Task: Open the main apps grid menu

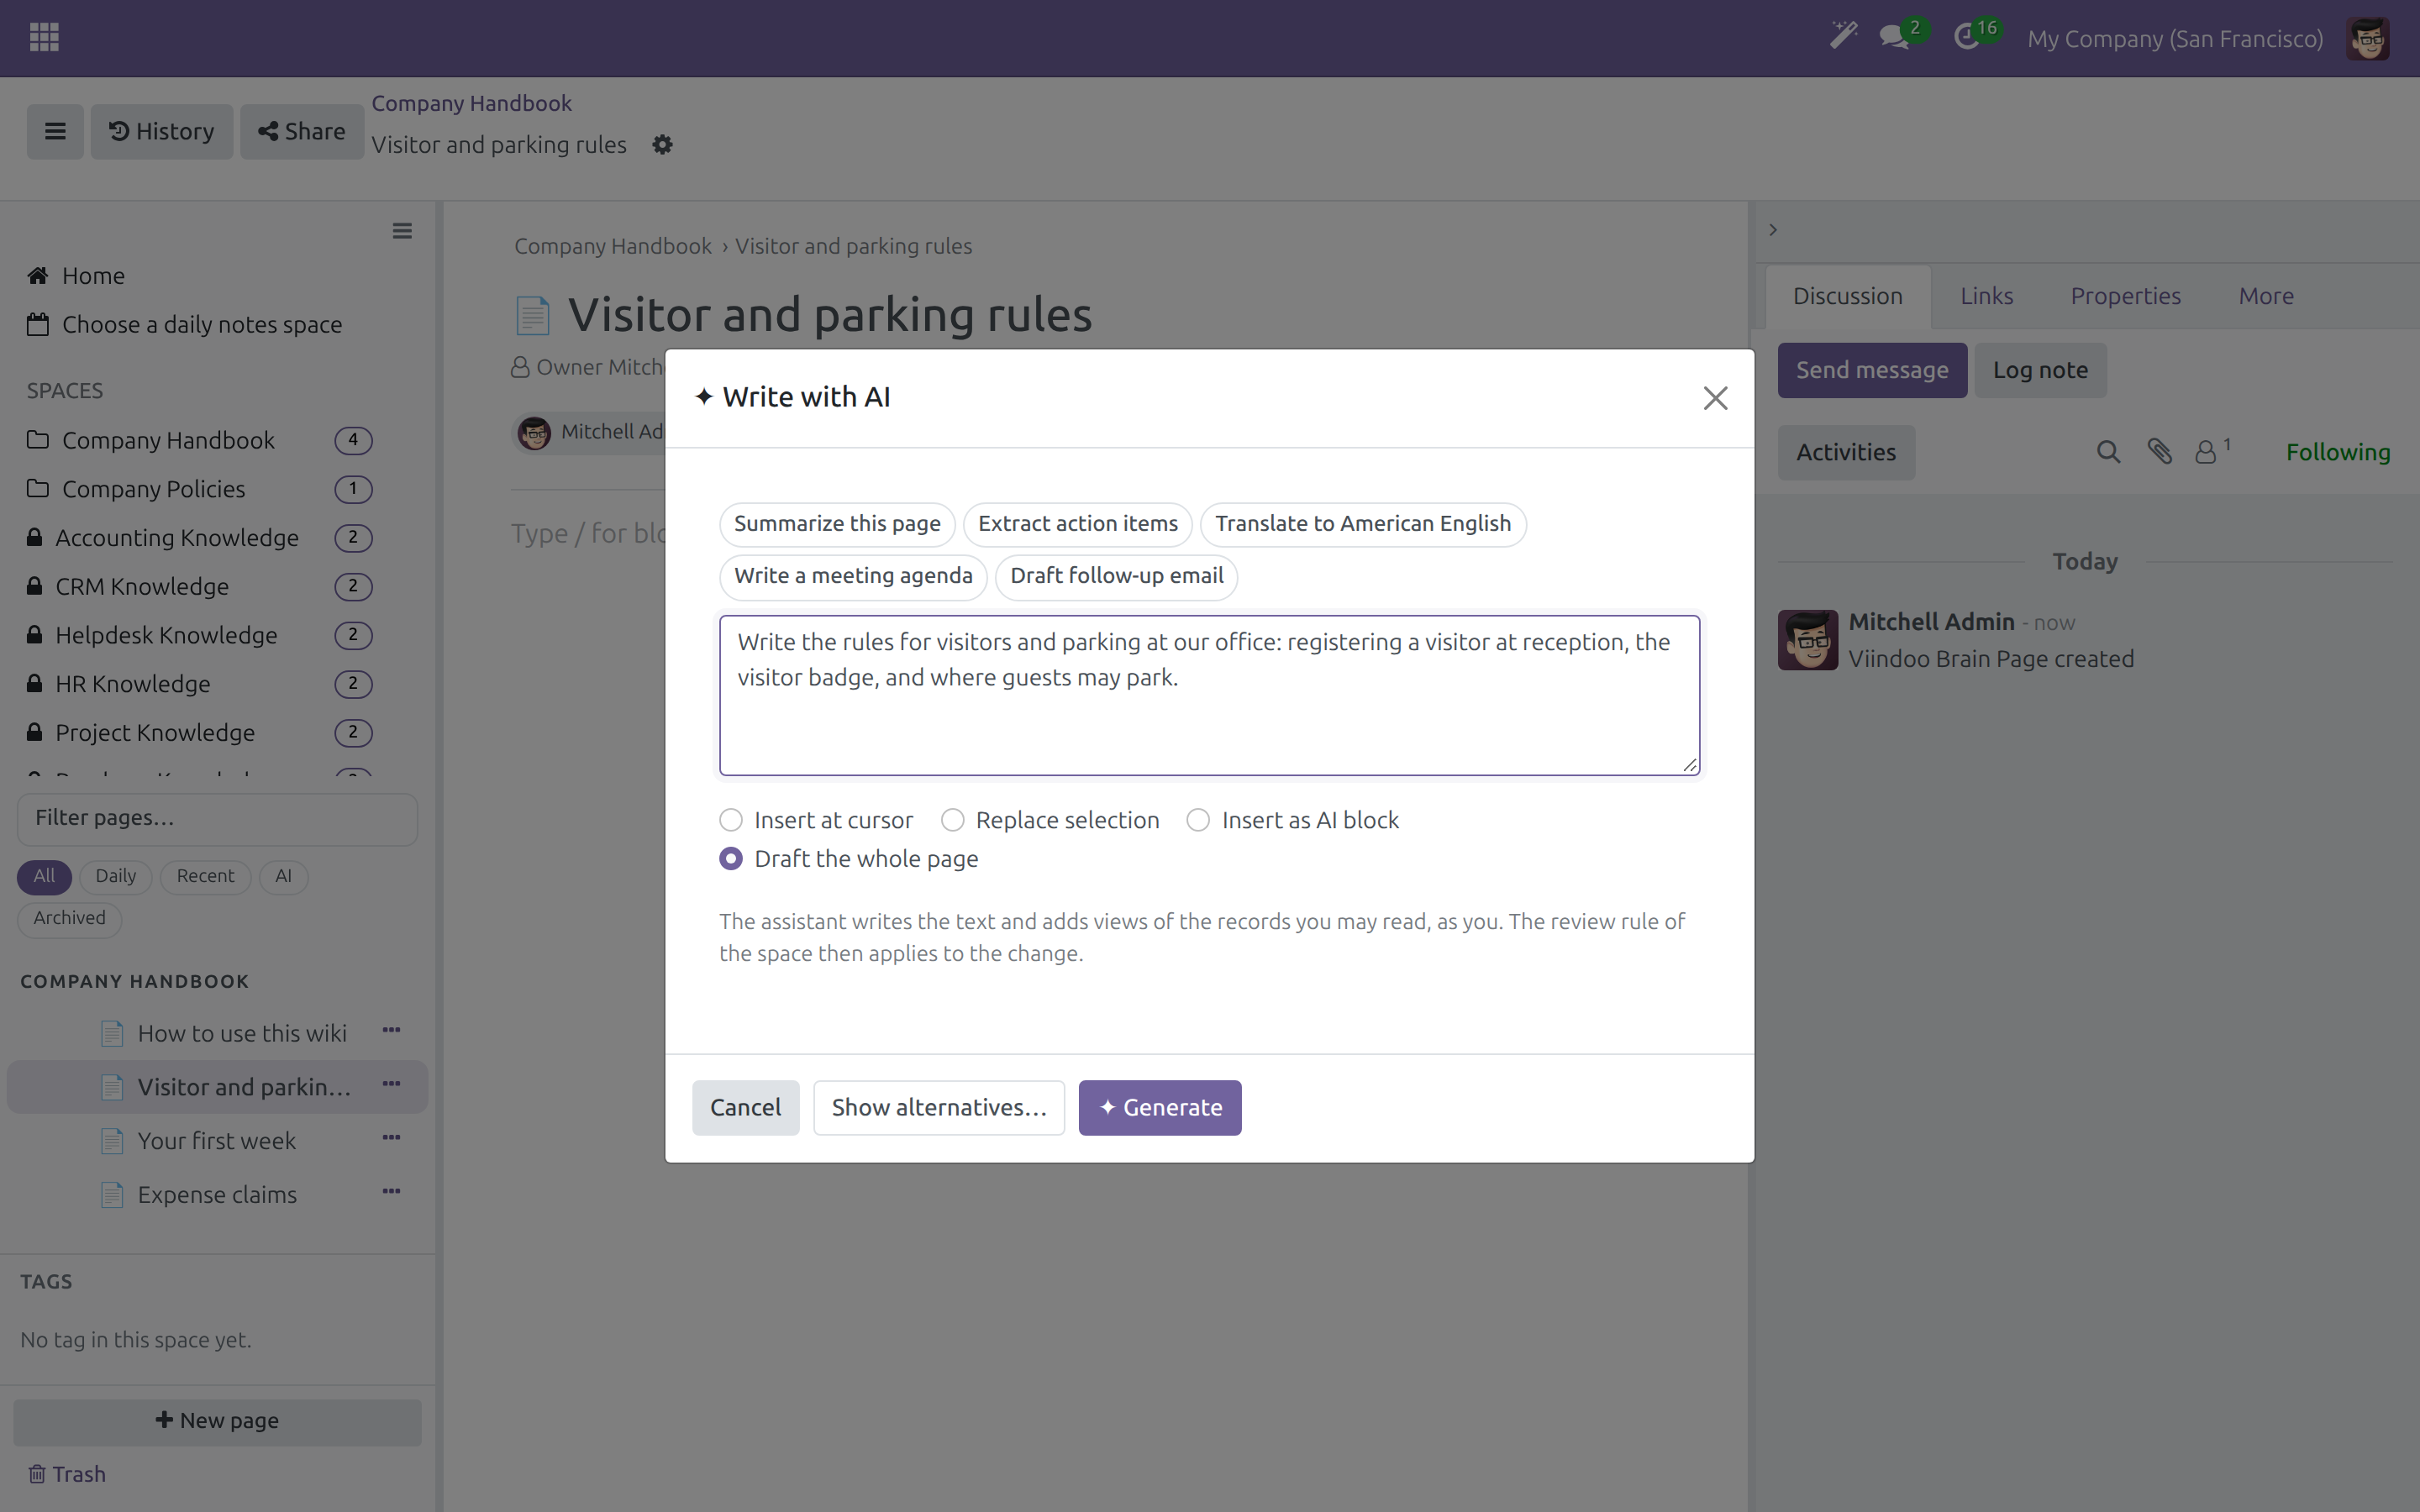Action: click(44, 38)
